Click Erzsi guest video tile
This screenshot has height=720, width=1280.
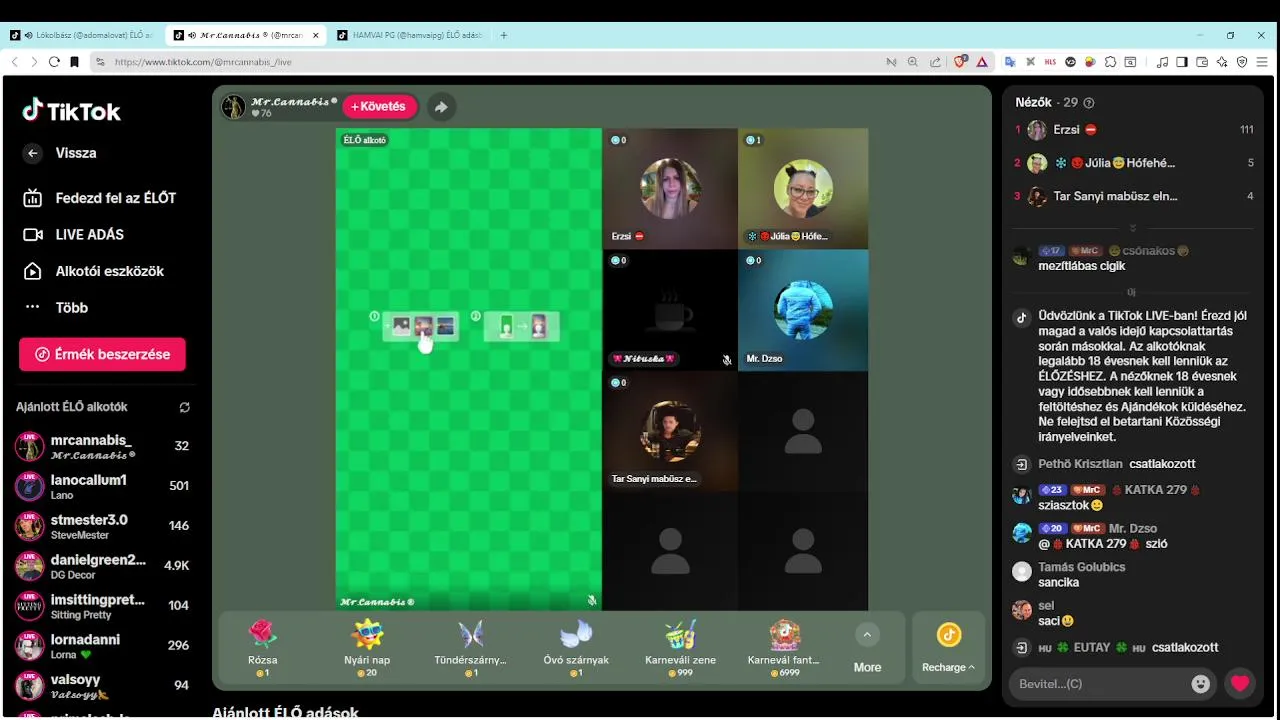[670, 188]
